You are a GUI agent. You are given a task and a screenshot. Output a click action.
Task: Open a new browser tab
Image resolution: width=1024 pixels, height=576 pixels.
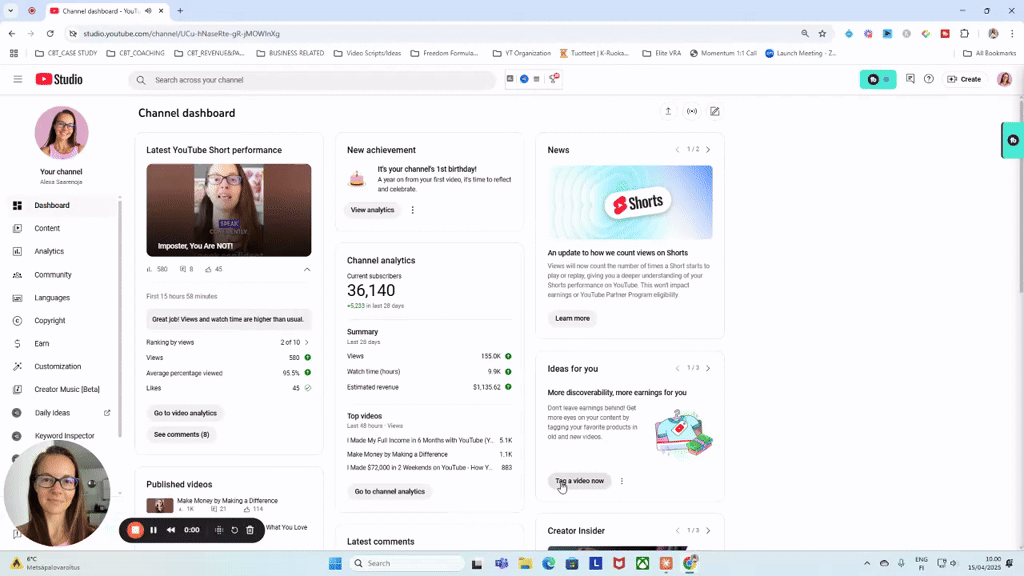coord(180,10)
